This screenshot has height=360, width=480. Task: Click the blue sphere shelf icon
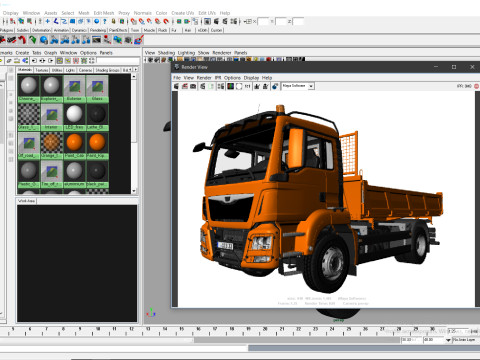click(x=43, y=40)
